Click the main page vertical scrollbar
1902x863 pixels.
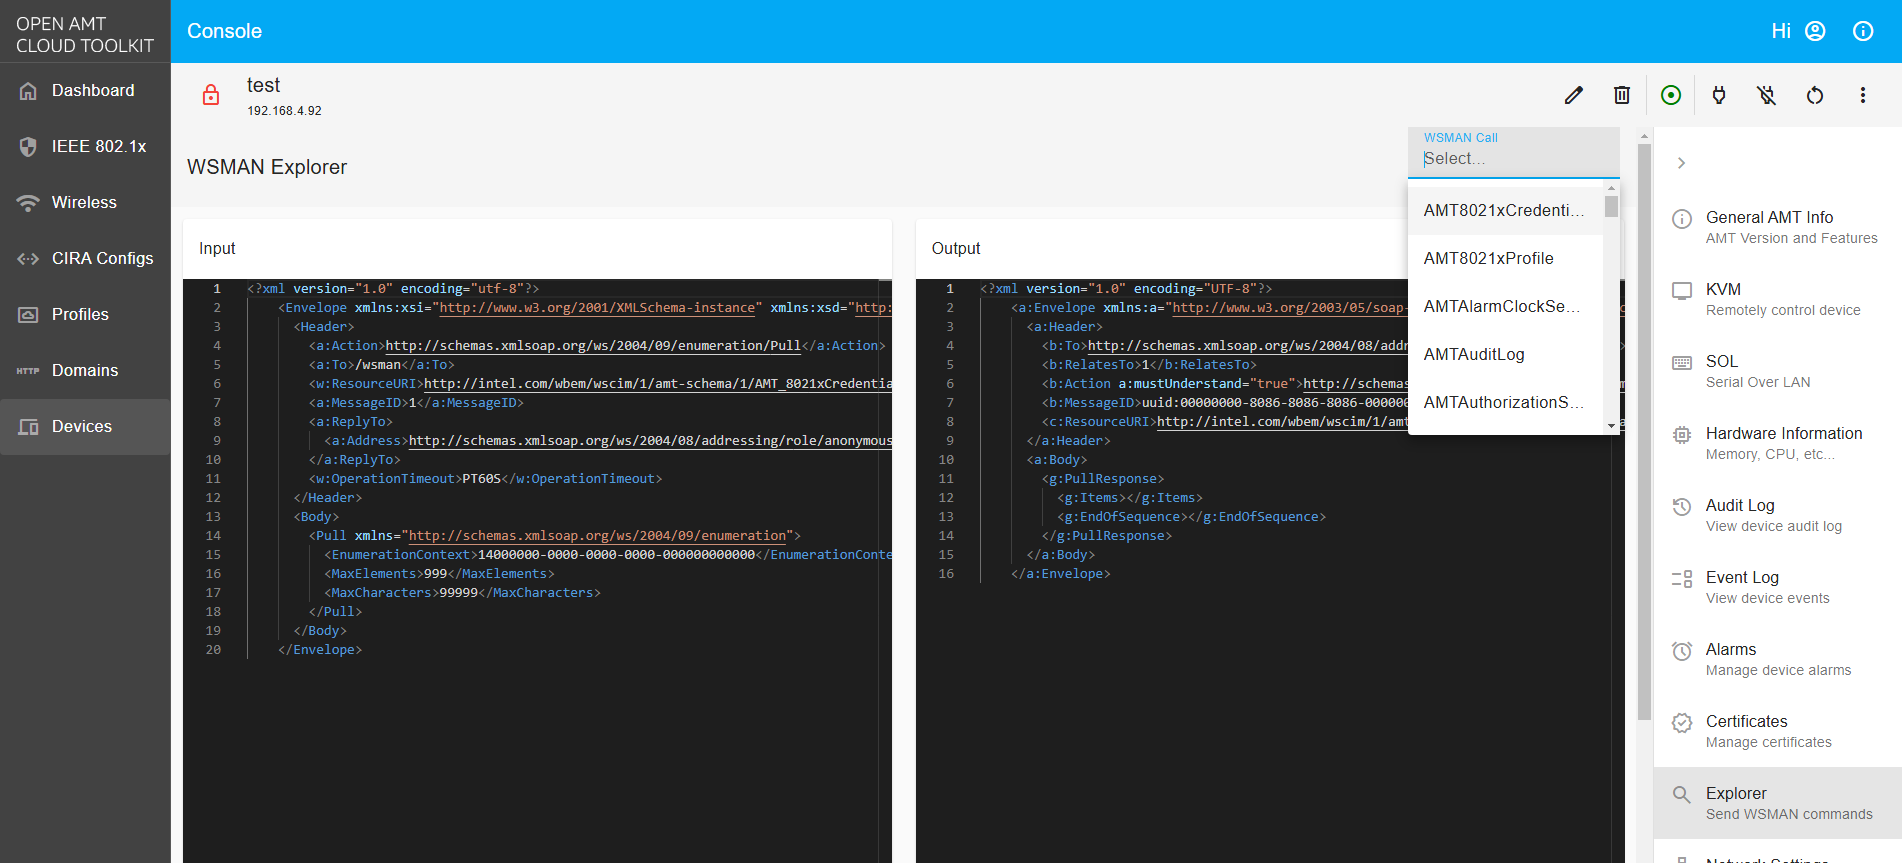click(x=1644, y=431)
